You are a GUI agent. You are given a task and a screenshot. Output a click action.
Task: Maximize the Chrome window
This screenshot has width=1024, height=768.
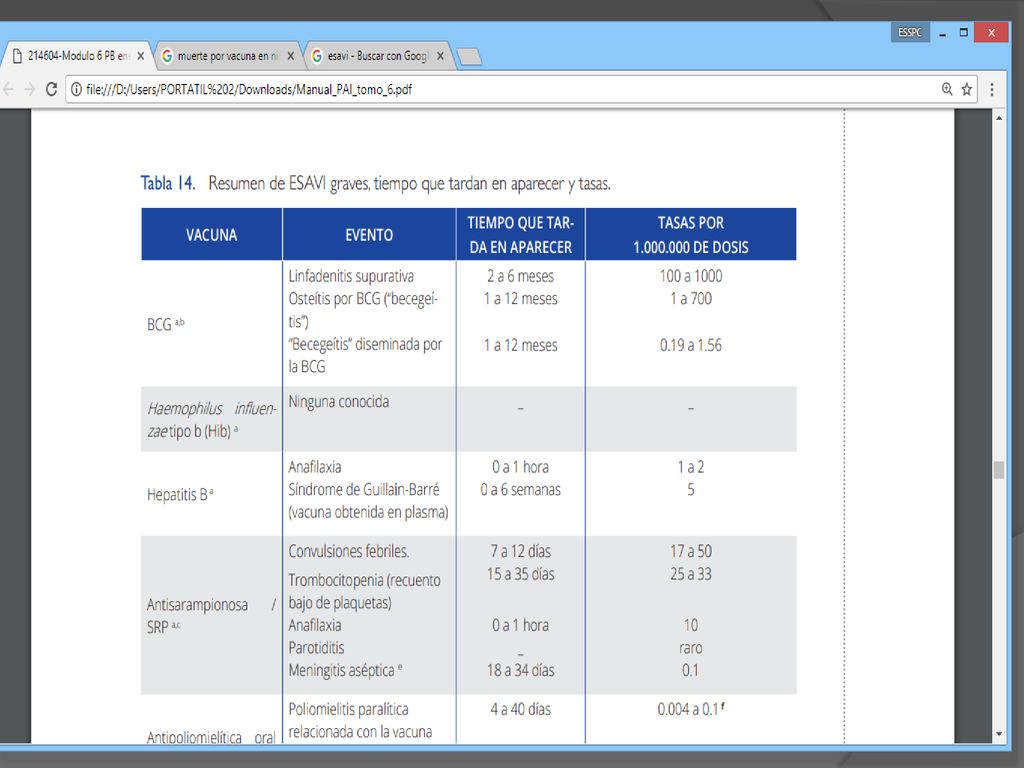point(963,33)
